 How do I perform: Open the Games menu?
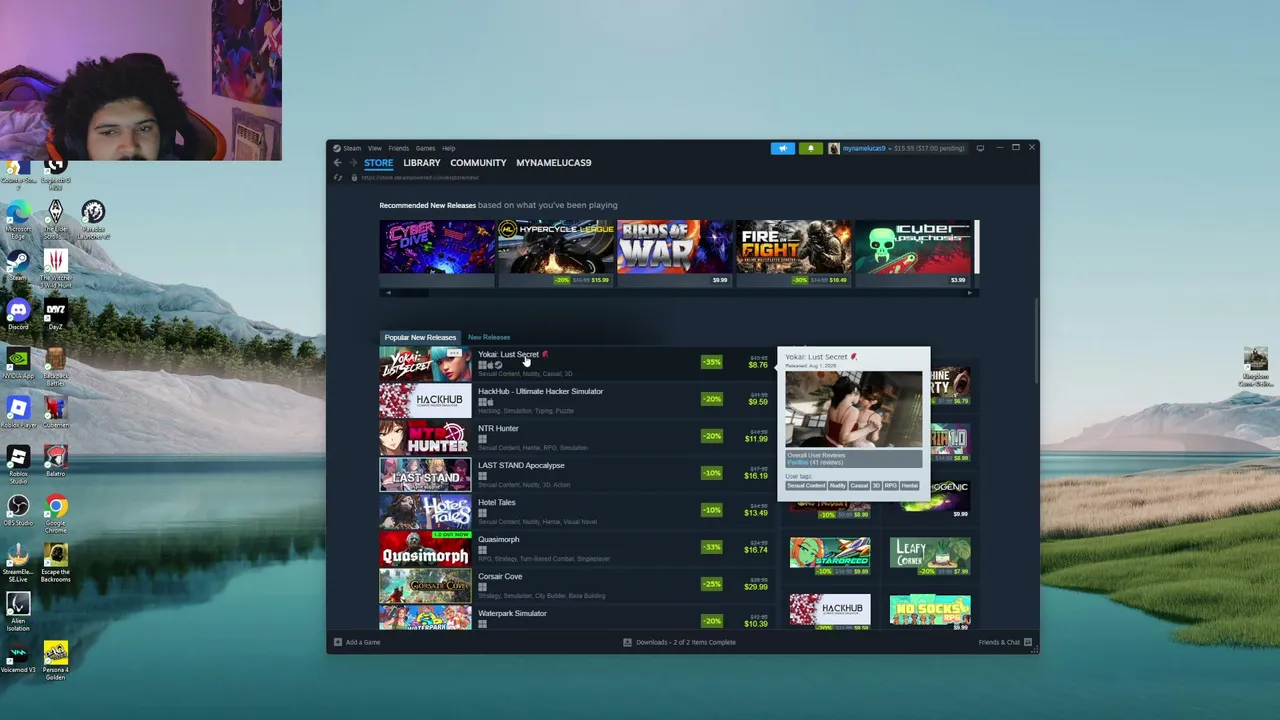[x=426, y=148]
